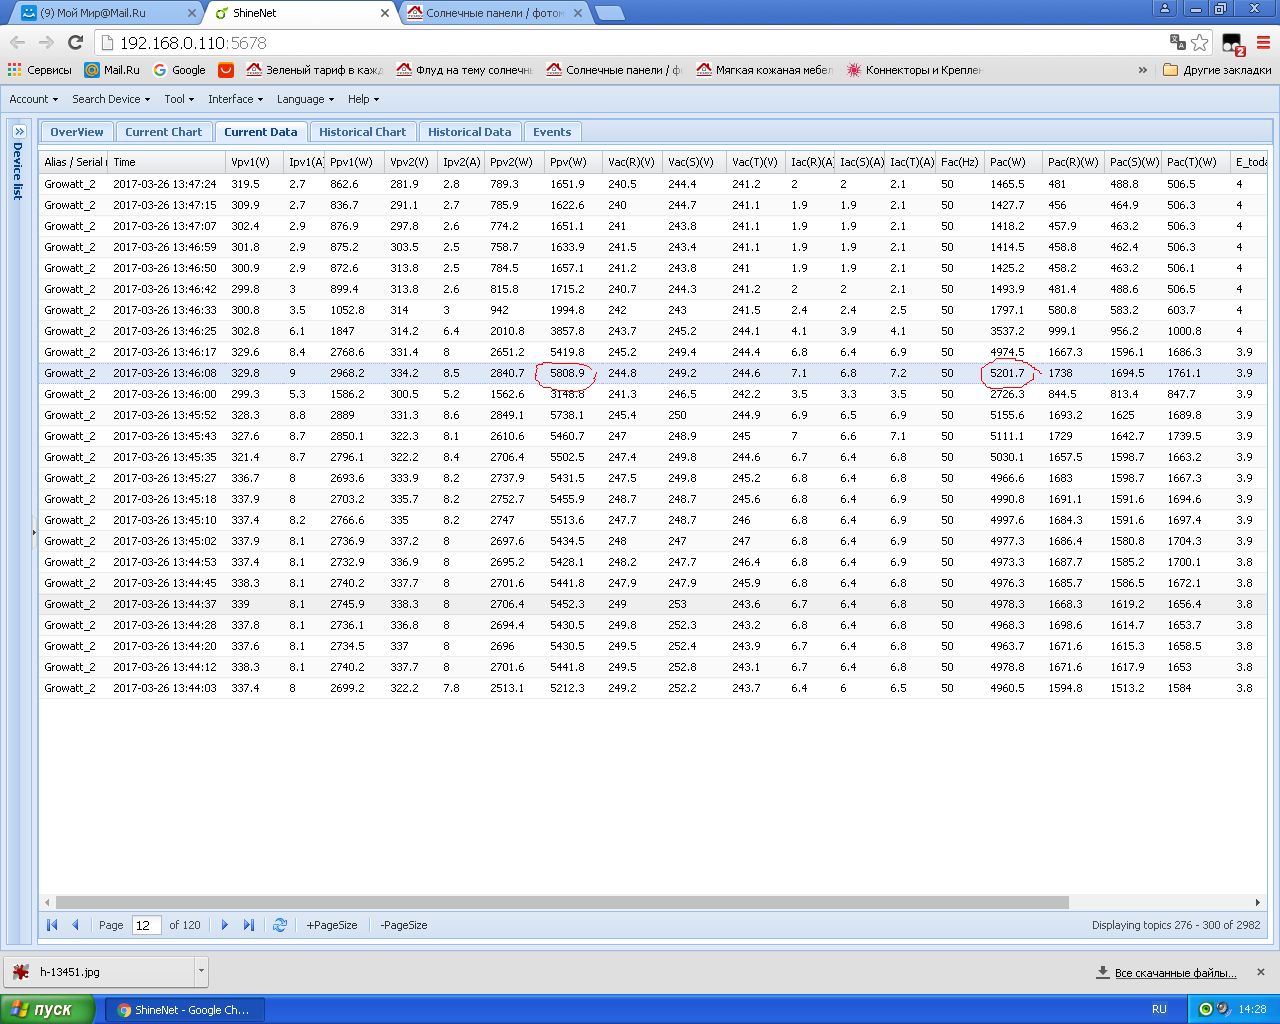
Task: Open the Tool menu
Action: pos(179,99)
